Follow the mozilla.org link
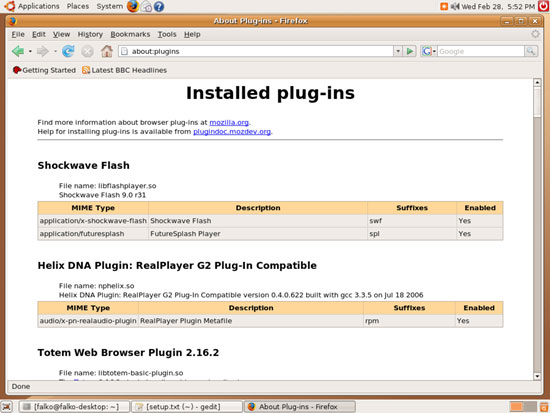Viewport: 550px width, 413px height. tap(229, 122)
